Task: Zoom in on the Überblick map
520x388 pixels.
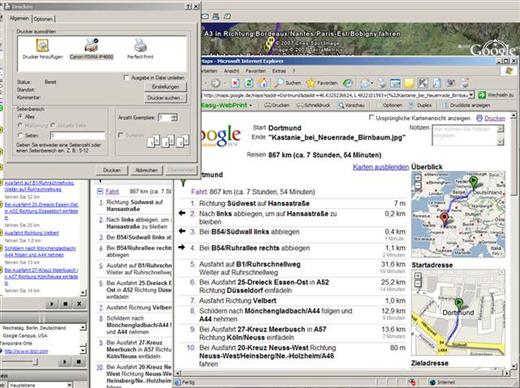Action: pyautogui.click(x=418, y=178)
